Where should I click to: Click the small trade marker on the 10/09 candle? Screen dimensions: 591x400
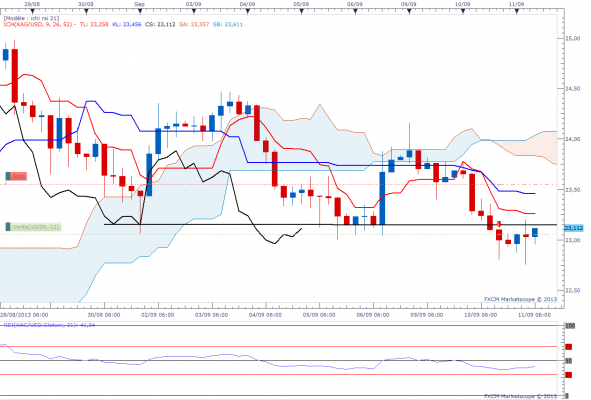point(499,224)
